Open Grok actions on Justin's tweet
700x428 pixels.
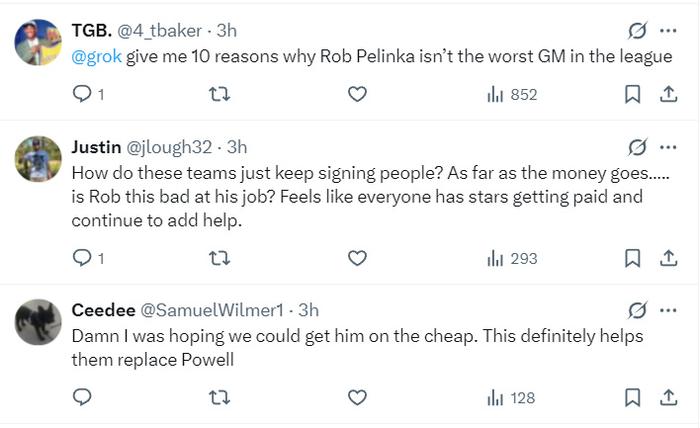636,148
